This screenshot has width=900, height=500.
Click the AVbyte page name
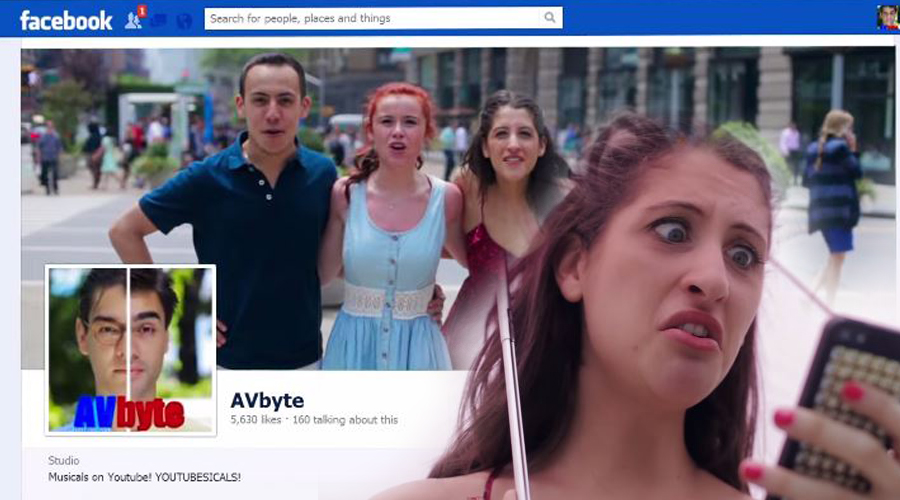click(267, 400)
